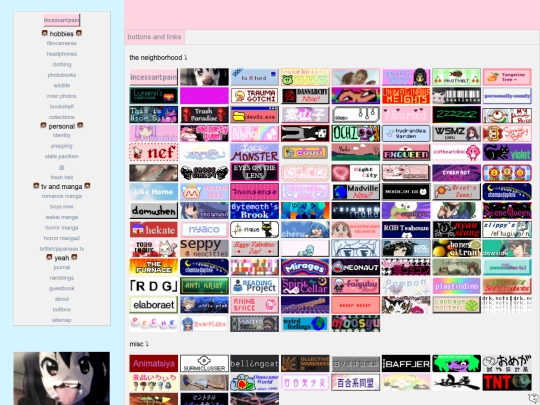This screenshot has height=405, width=540.
Task: Click the "hobbies" sidebar heading
Action: click(62, 34)
